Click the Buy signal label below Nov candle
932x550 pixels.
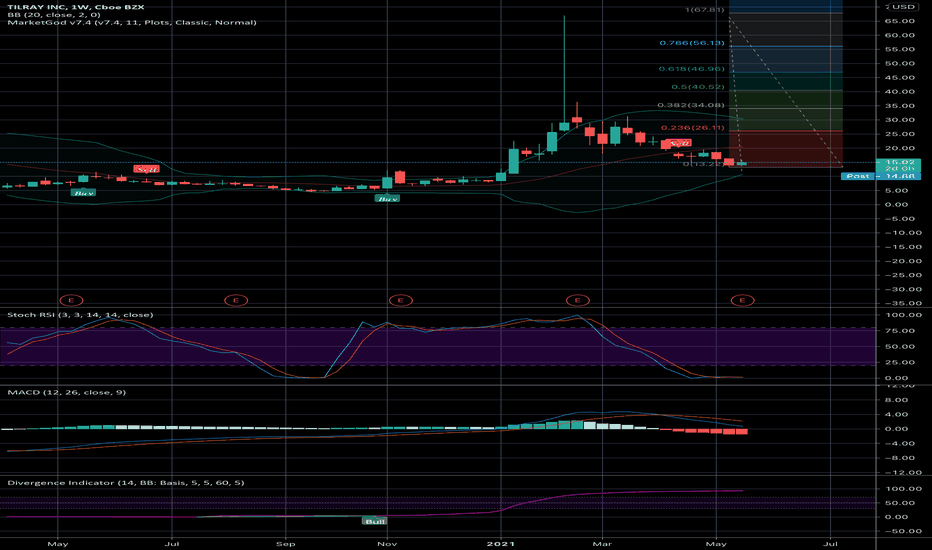click(388, 199)
